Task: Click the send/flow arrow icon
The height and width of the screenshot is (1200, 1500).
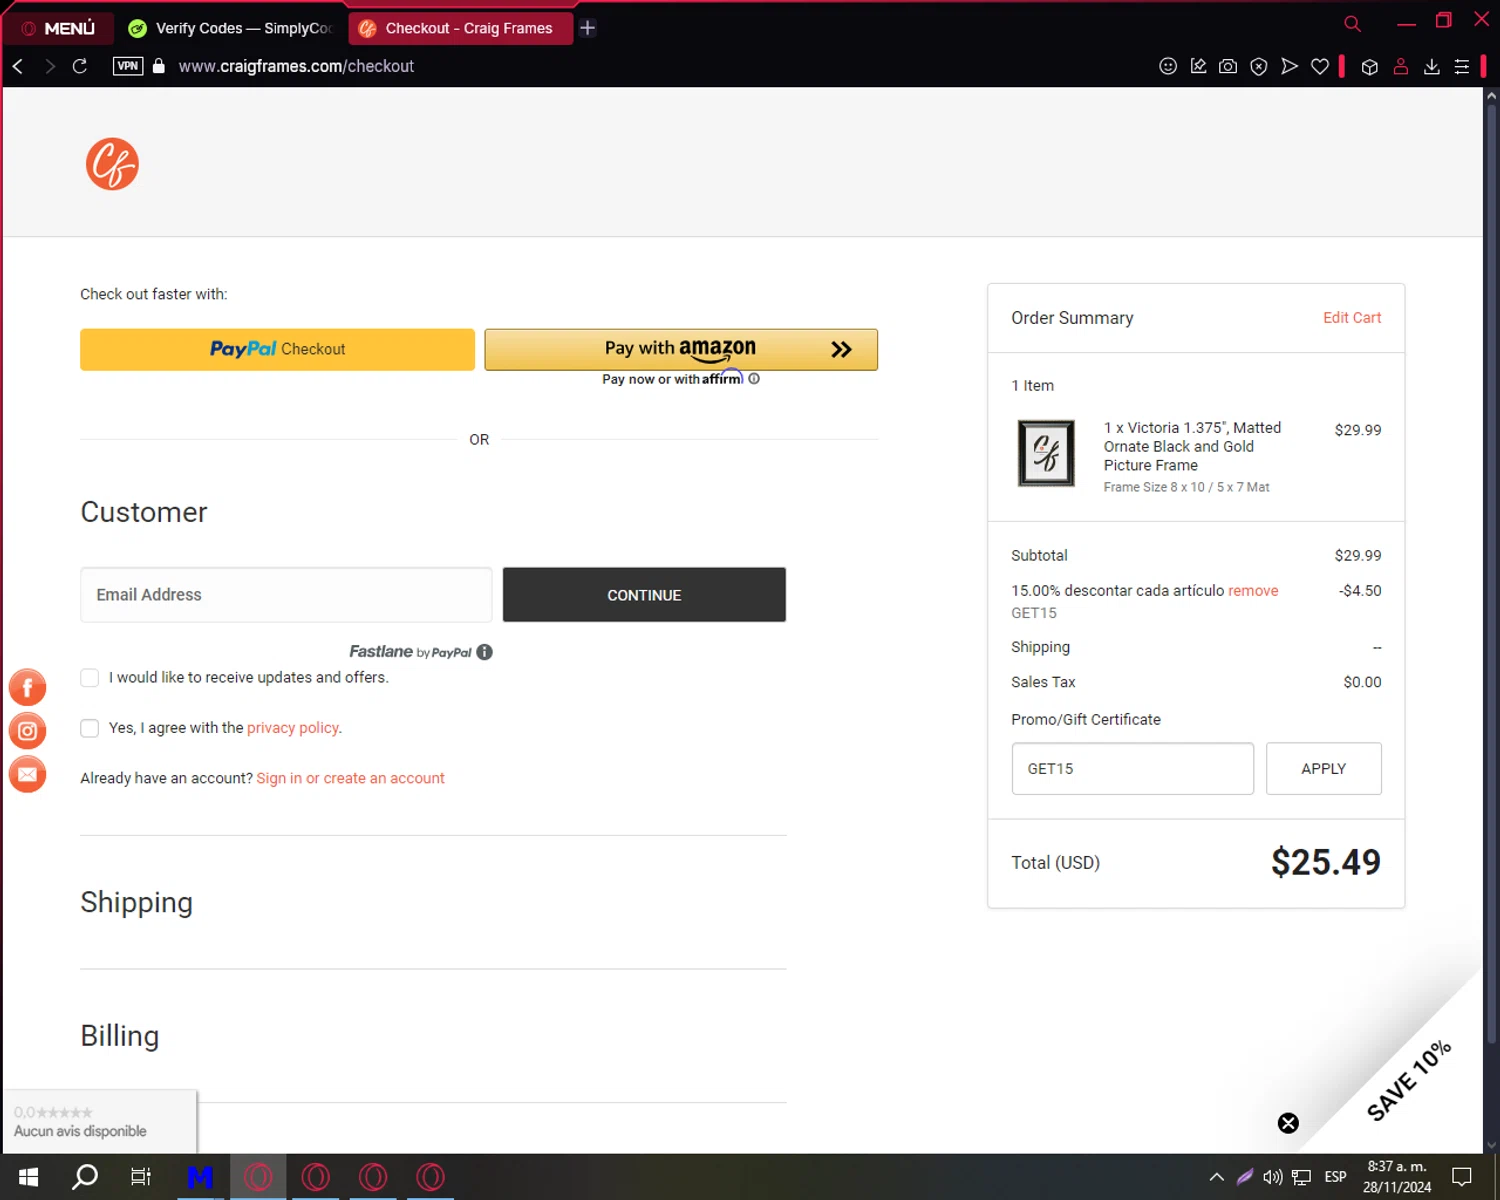Action: (1289, 66)
